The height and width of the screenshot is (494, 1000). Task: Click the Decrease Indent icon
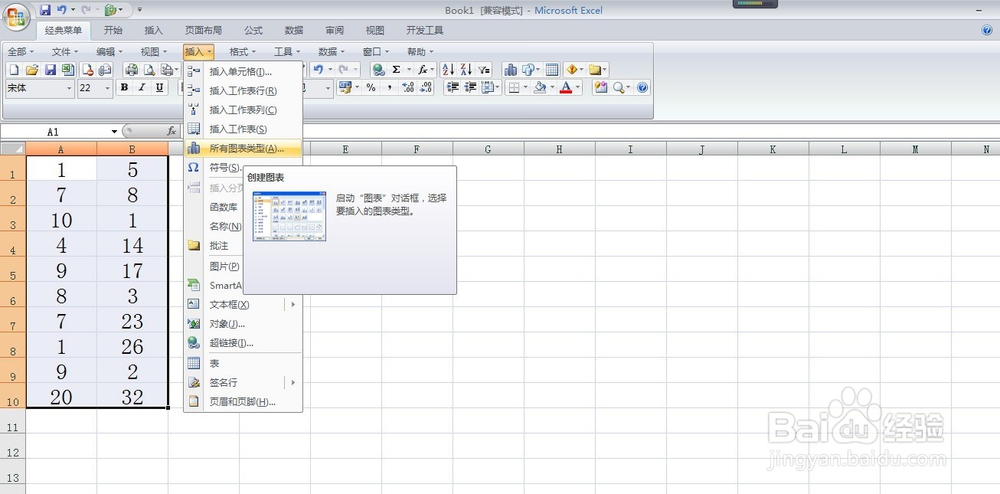[x=453, y=88]
